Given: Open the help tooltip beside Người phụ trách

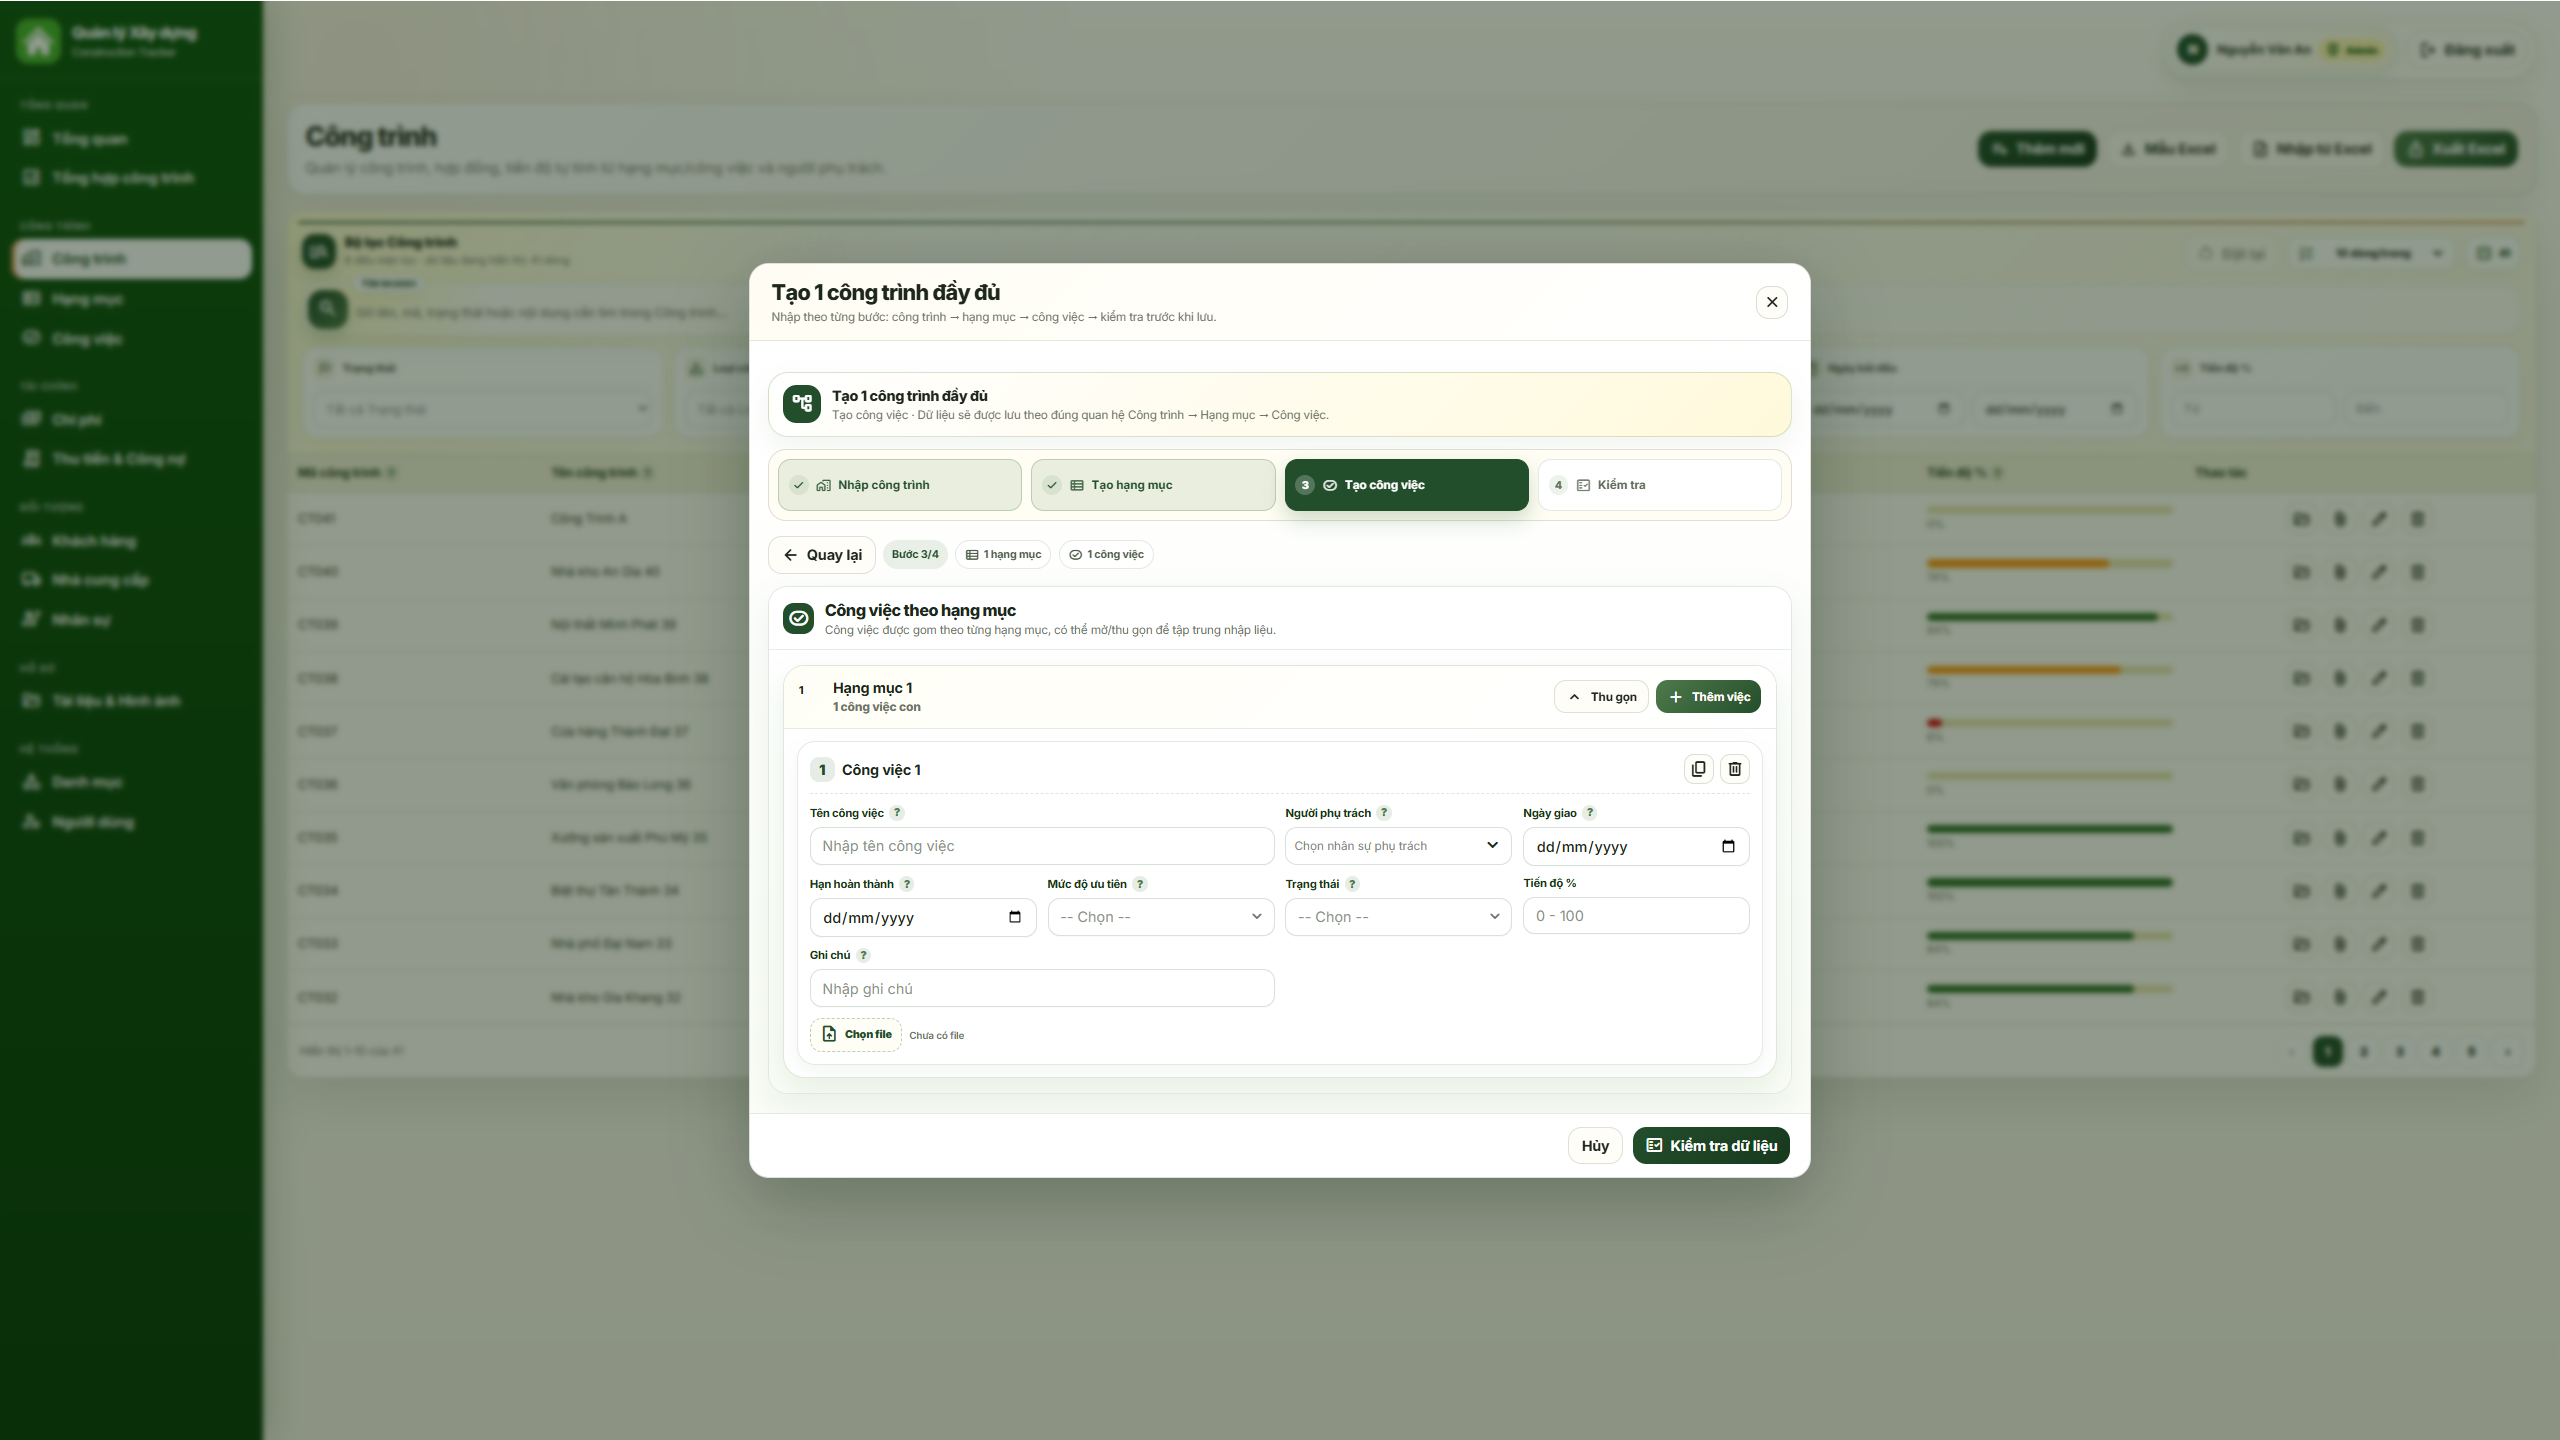Looking at the screenshot, I should tap(1384, 813).
